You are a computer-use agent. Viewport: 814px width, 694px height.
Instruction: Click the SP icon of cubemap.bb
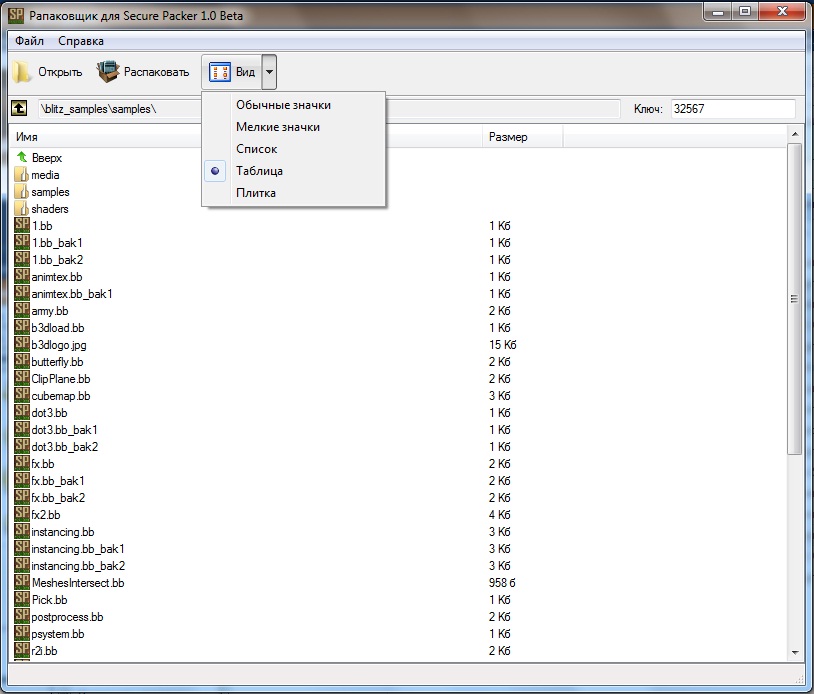click(22, 395)
